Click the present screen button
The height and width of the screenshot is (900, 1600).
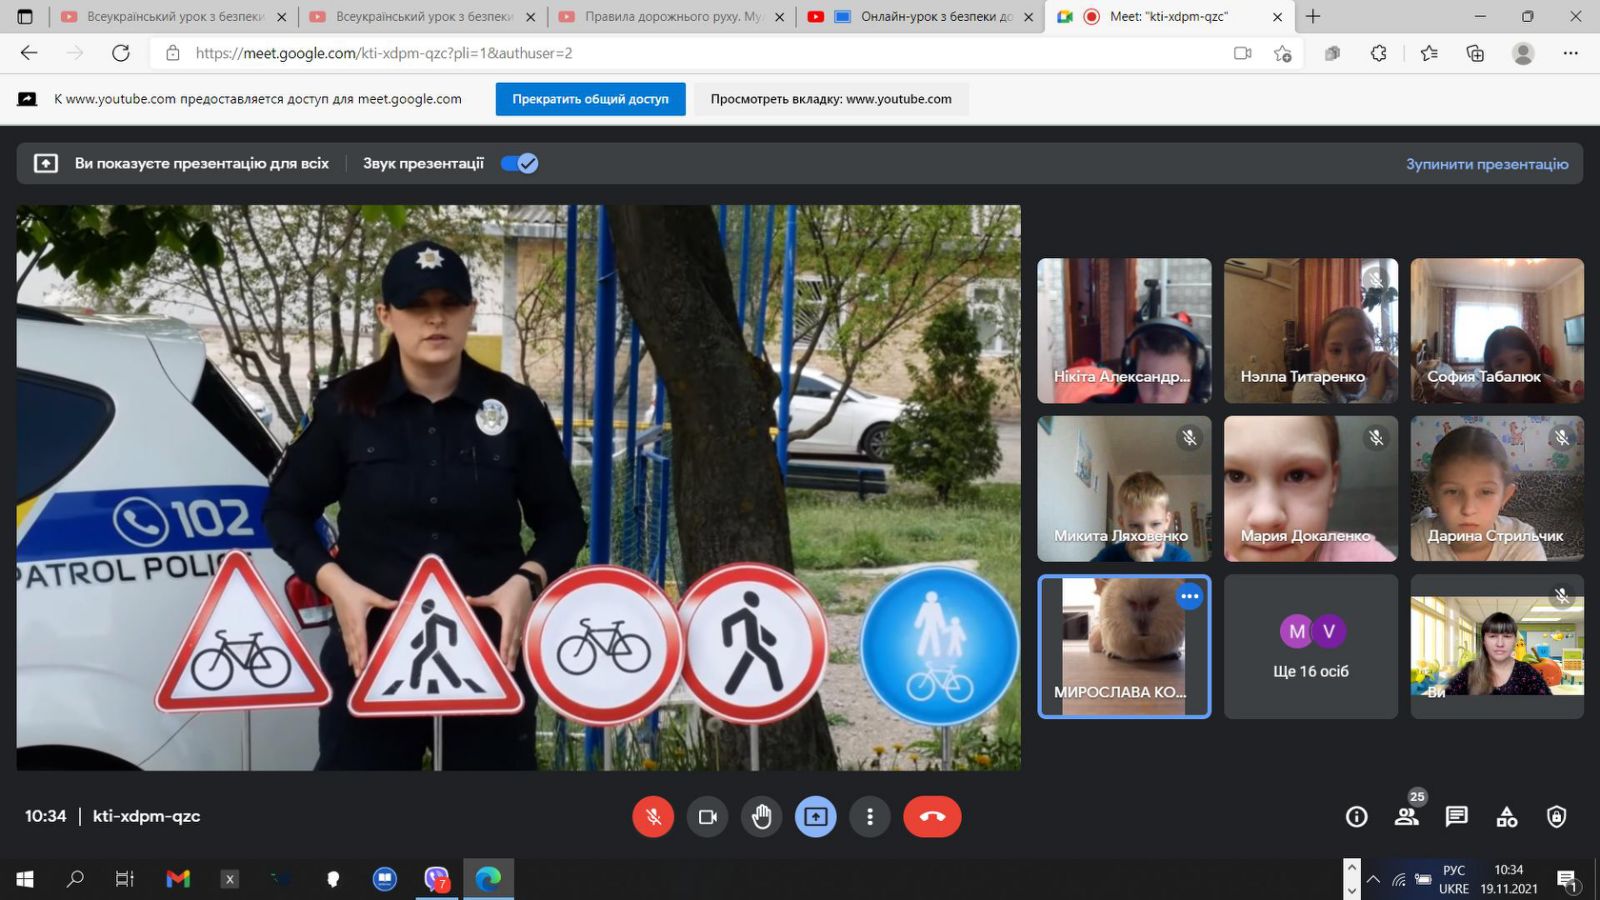[815, 817]
